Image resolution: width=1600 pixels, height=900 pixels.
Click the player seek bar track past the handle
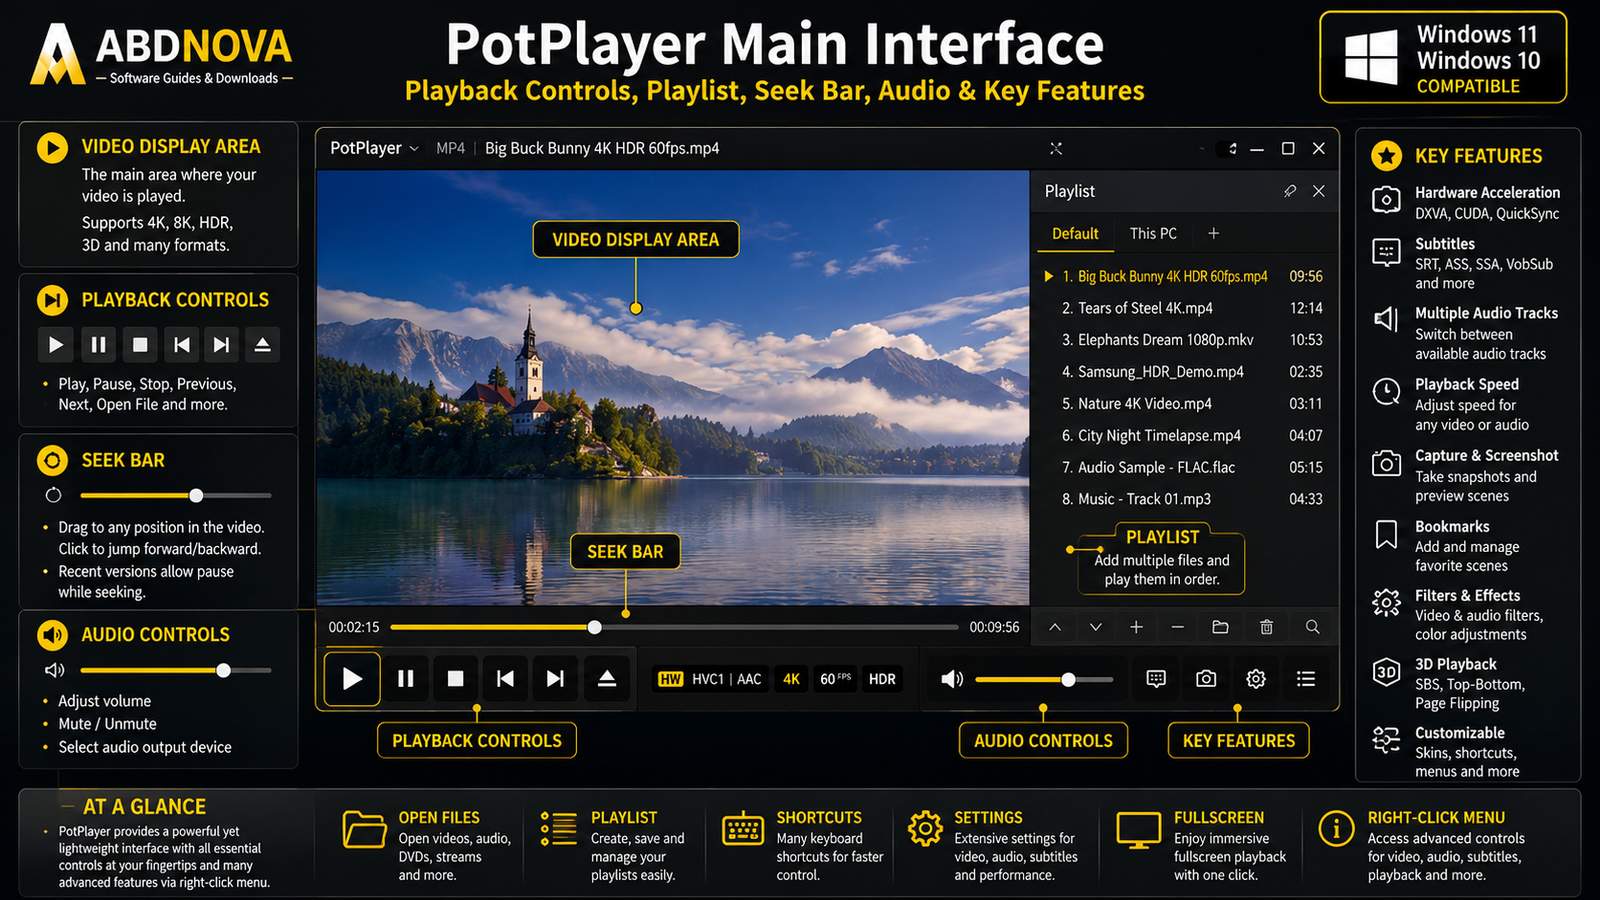click(x=780, y=628)
